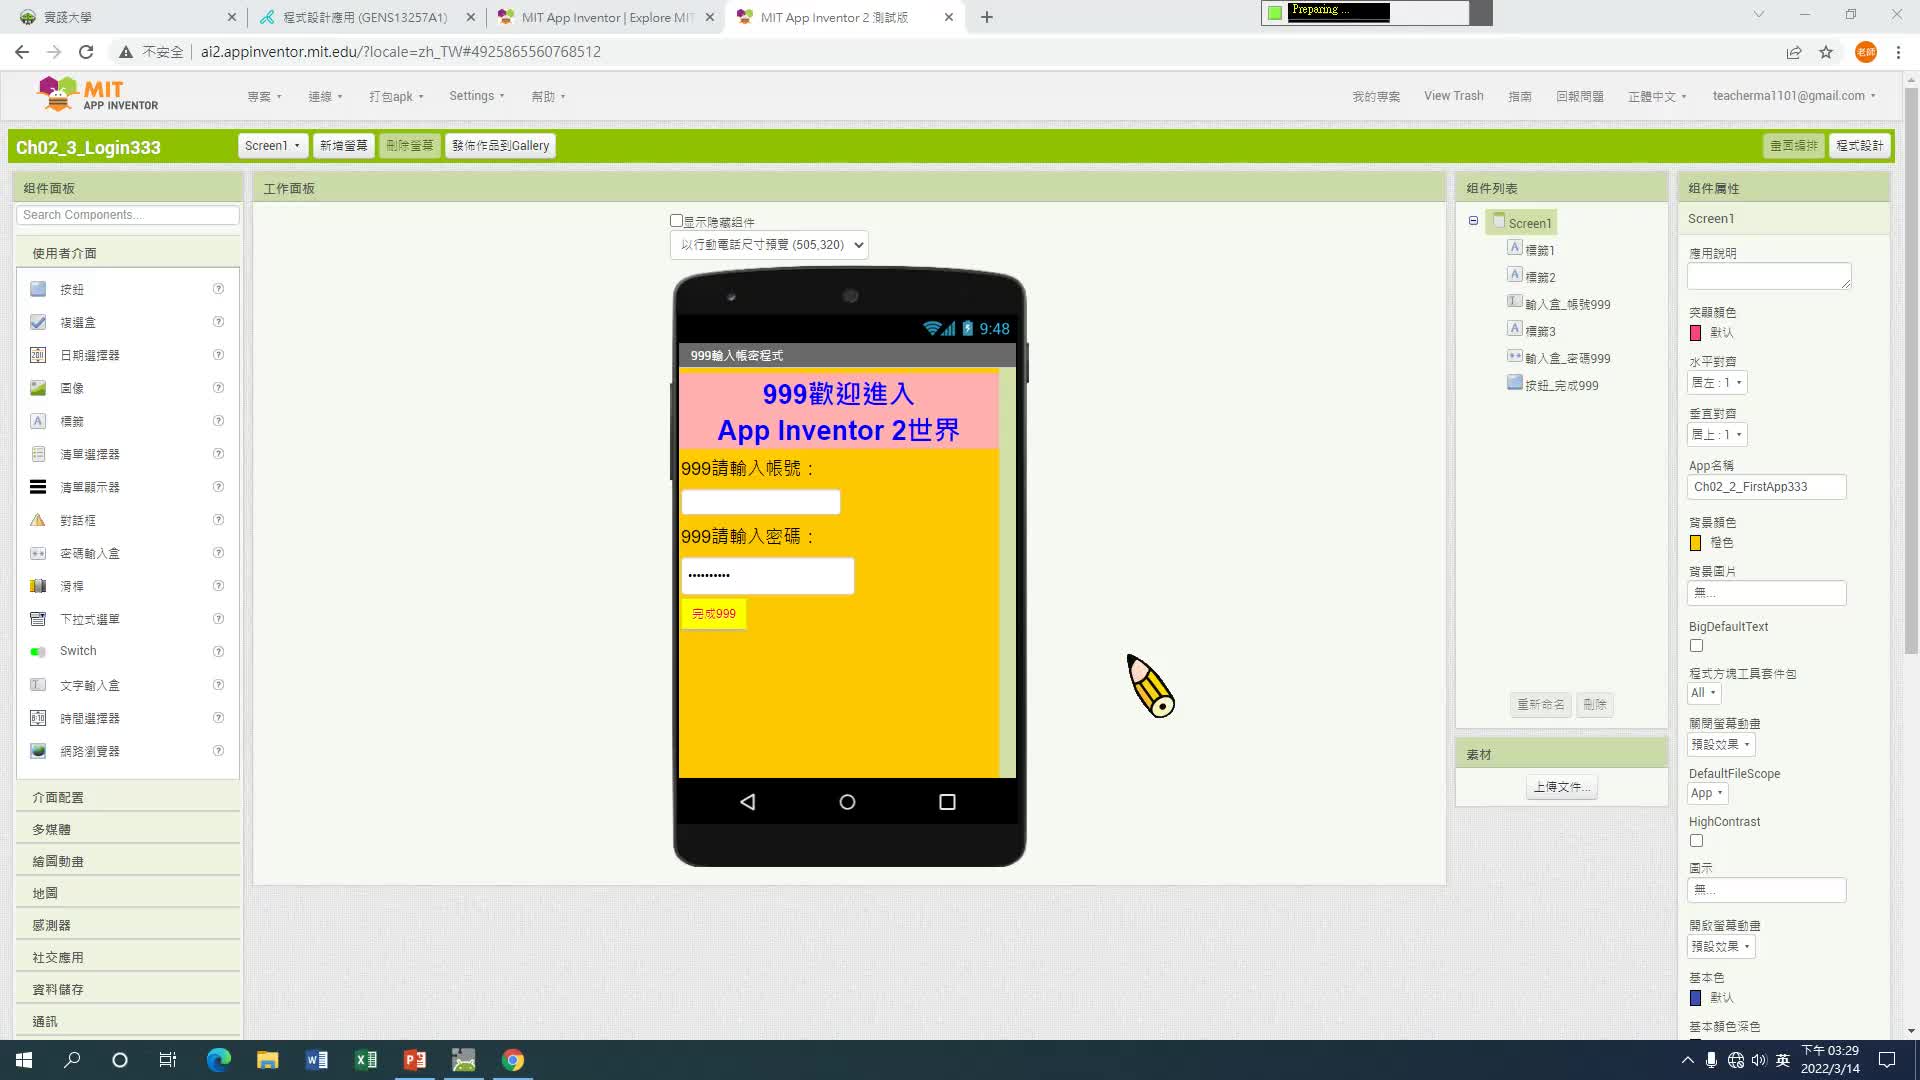1920x1080 pixels.
Task: Enable the BigDefaultText checkbox
Action: tap(1696, 646)
